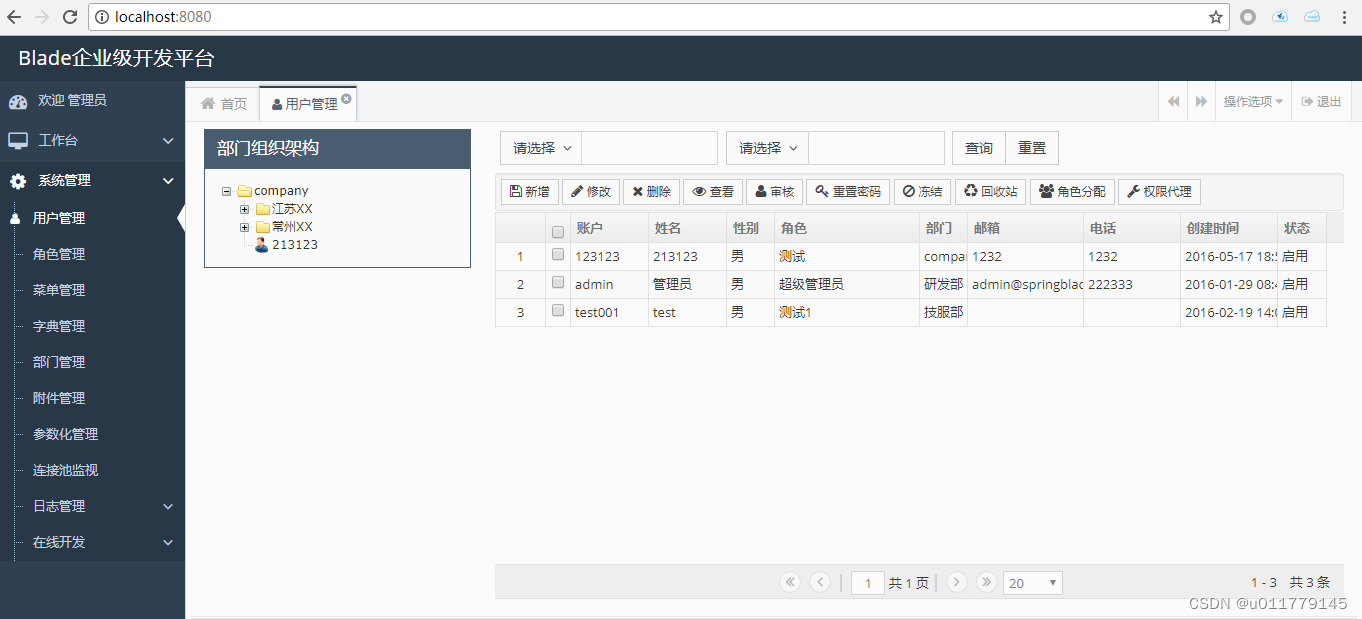The image size is (1362, 619).
Task: Click the 删除 (delete) toolbar icon
Action: pos(651,191)
